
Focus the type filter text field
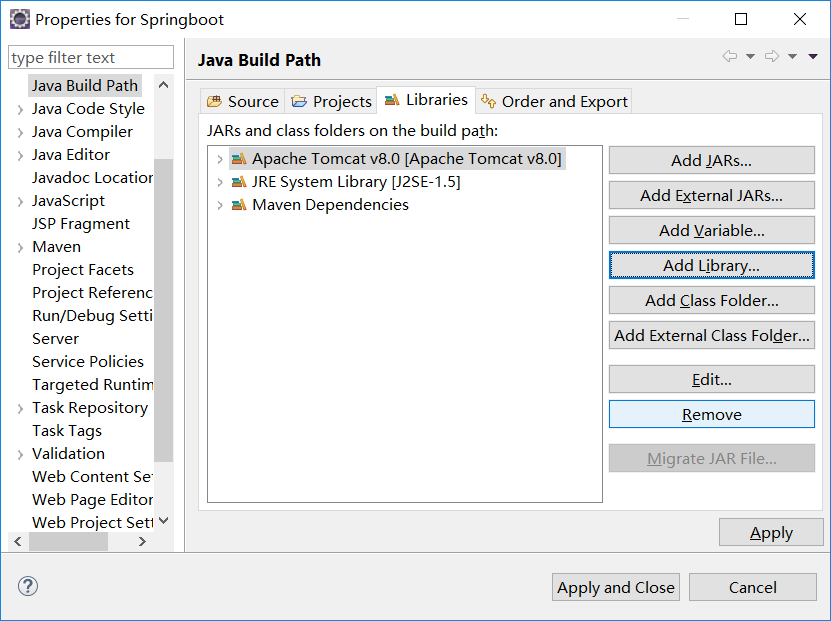pyautogui.click(x=91, y=57)
